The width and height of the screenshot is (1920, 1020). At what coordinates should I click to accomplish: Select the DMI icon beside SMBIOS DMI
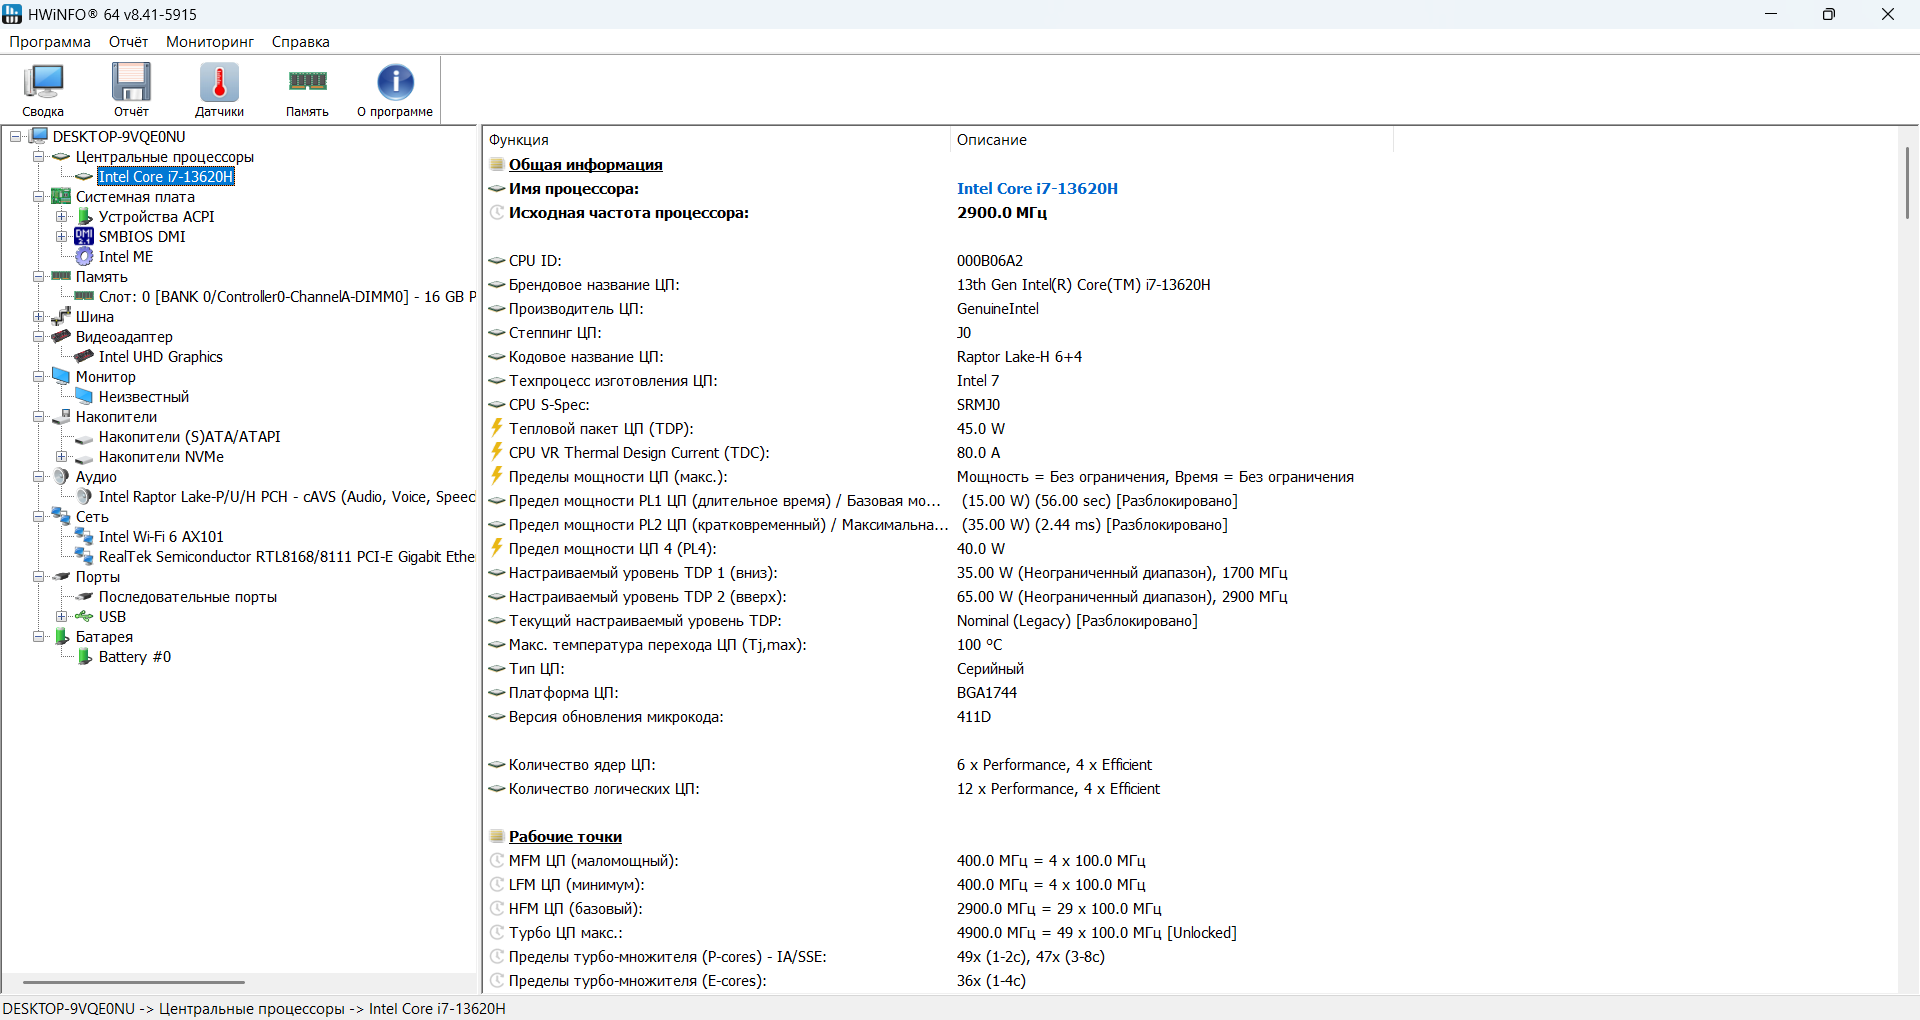click(x=84, y=236)
